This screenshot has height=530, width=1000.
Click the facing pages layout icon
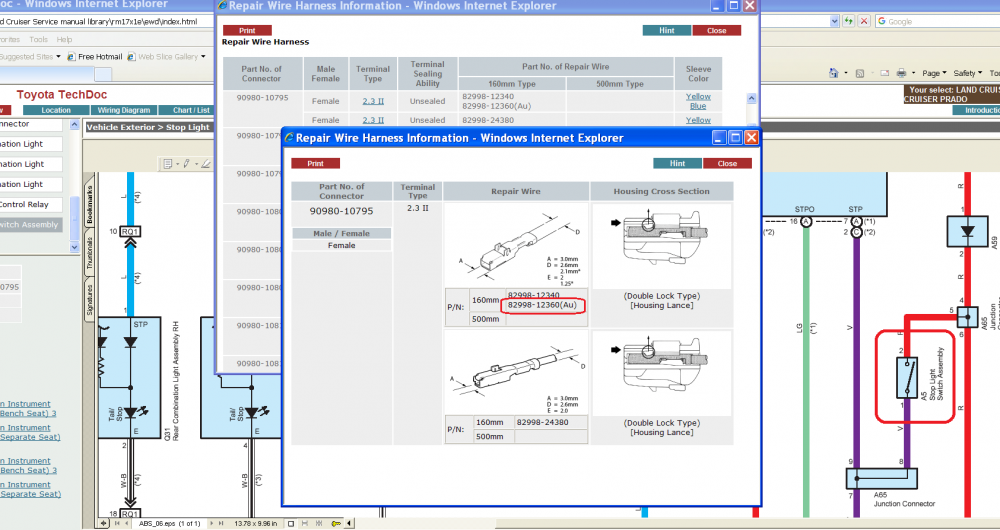click(318, 524)
